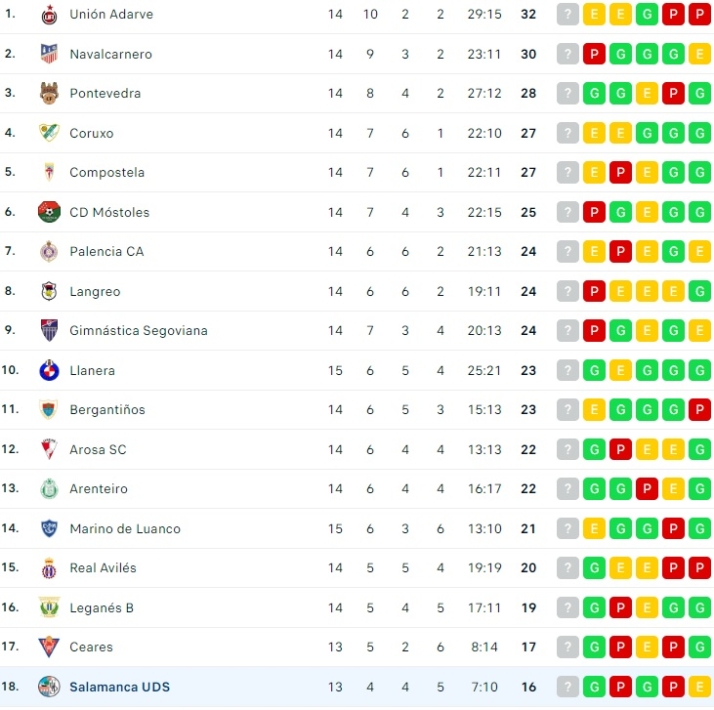The height and width of the screenshot is (710, 714).
Task: Click the Salamanca UDS team logo
Action: tap(49, 687)
